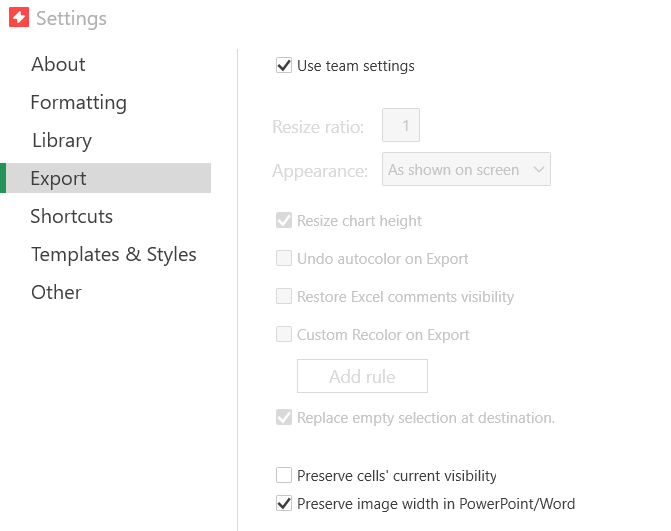Toggle Resize chart height checkbox
This screenshot has width=671, height=531.
pyautogui.click(x=284, y=220)
